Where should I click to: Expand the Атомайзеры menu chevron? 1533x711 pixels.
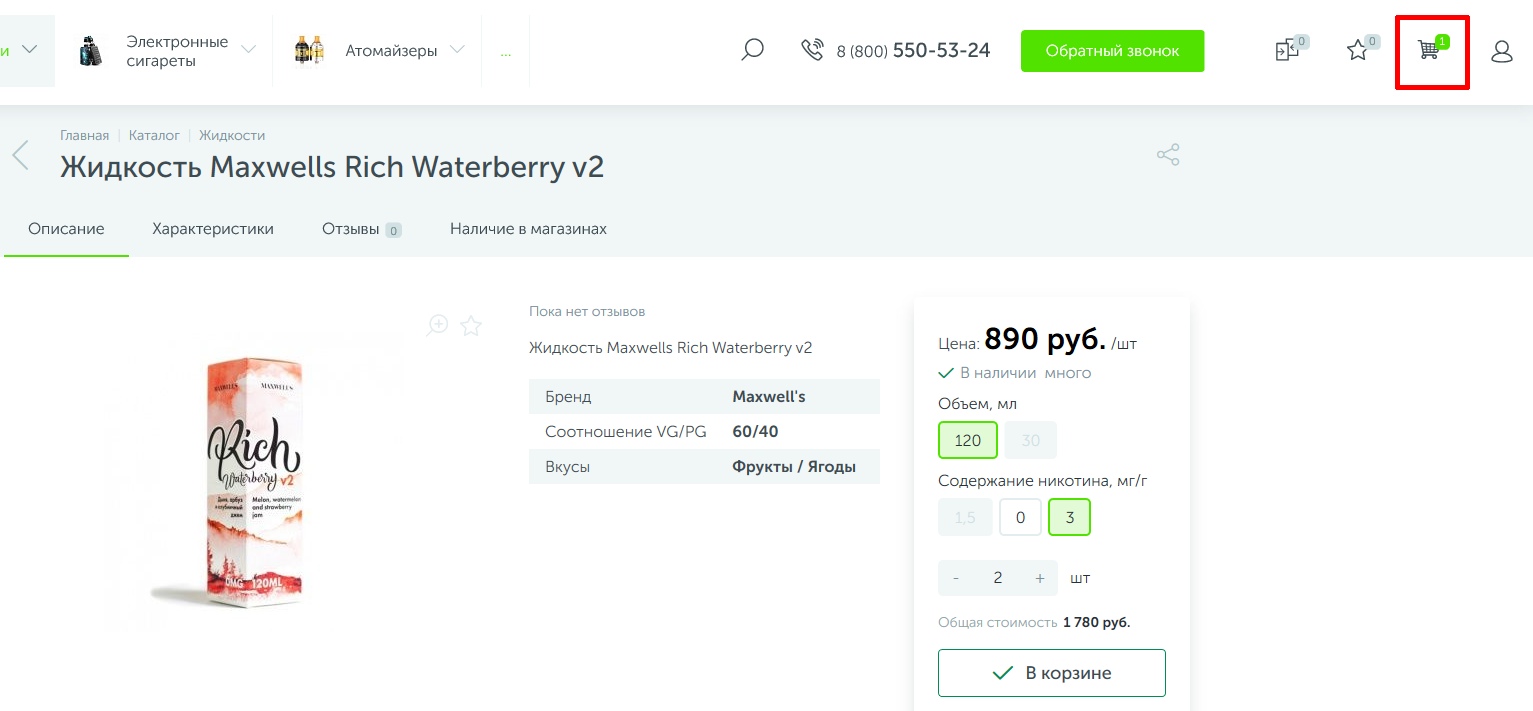point(457,50)
